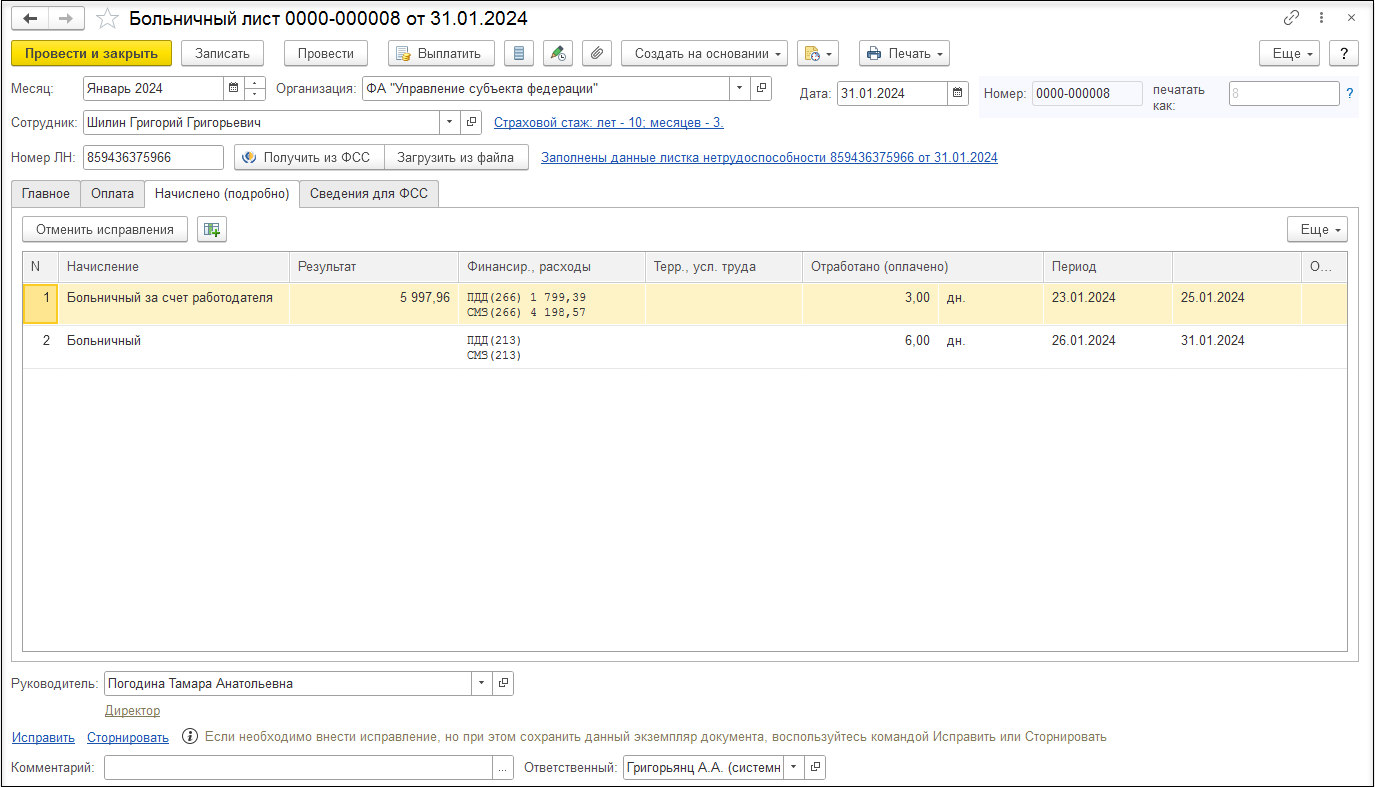This screenshot has width=1375, height=787.
Task: Click the Дата field 31.01.2024
Action: point(892,93)
